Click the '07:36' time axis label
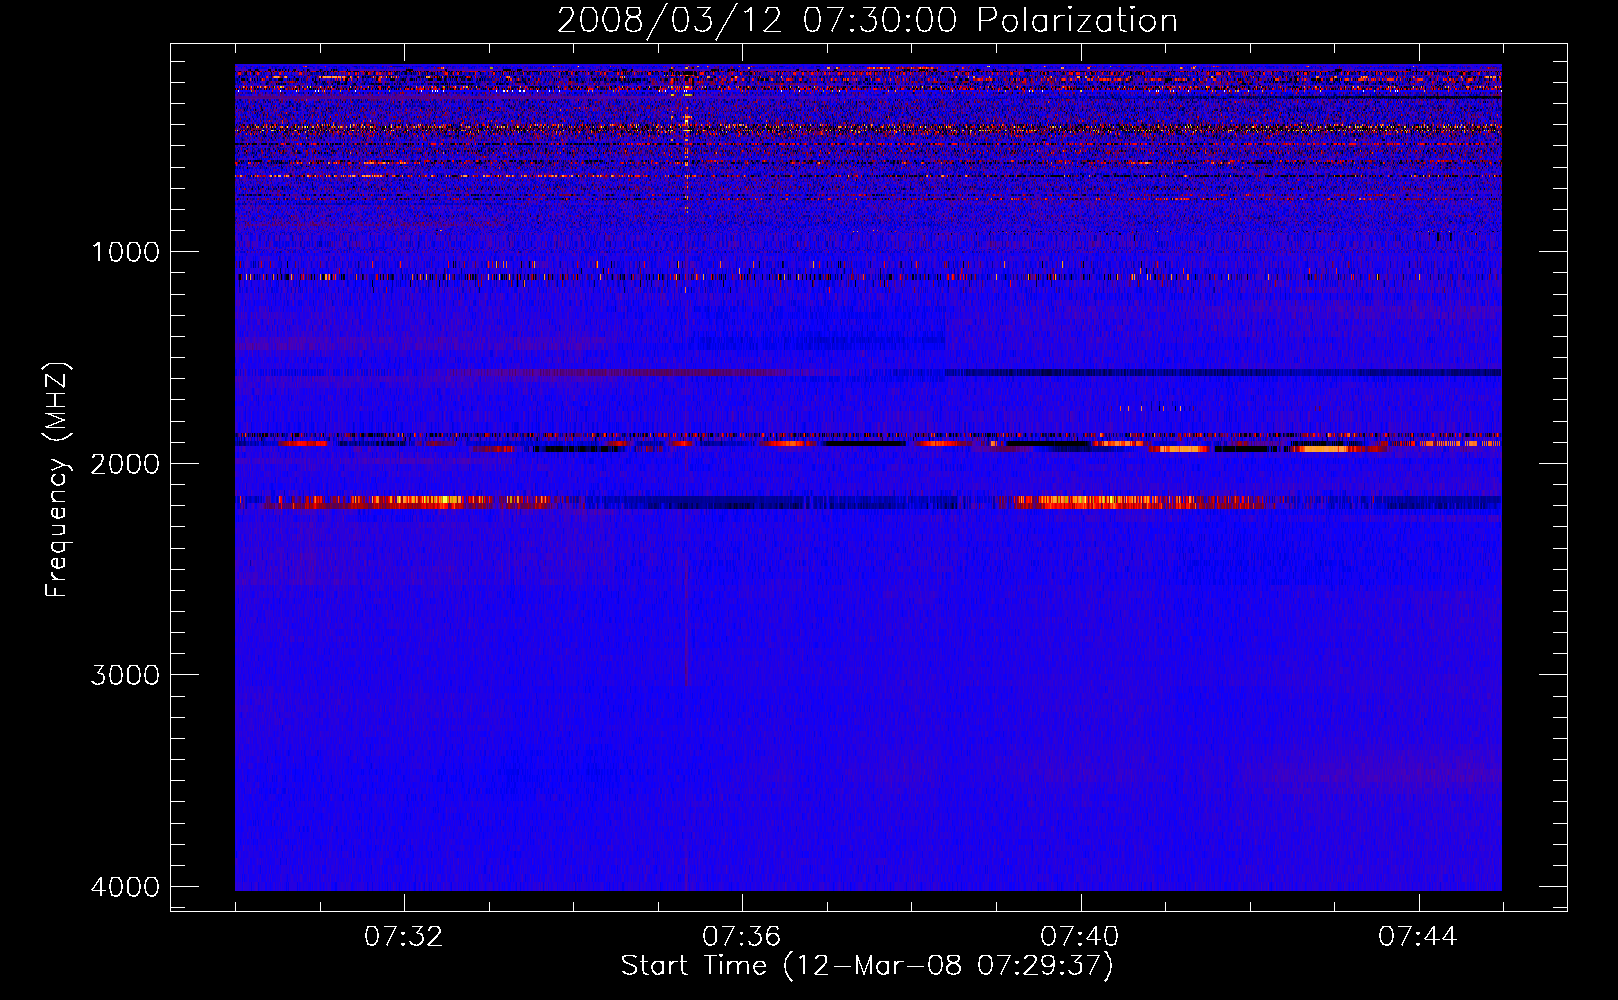The width and height of the screenshot is (1618, 1000). [742, 937]
